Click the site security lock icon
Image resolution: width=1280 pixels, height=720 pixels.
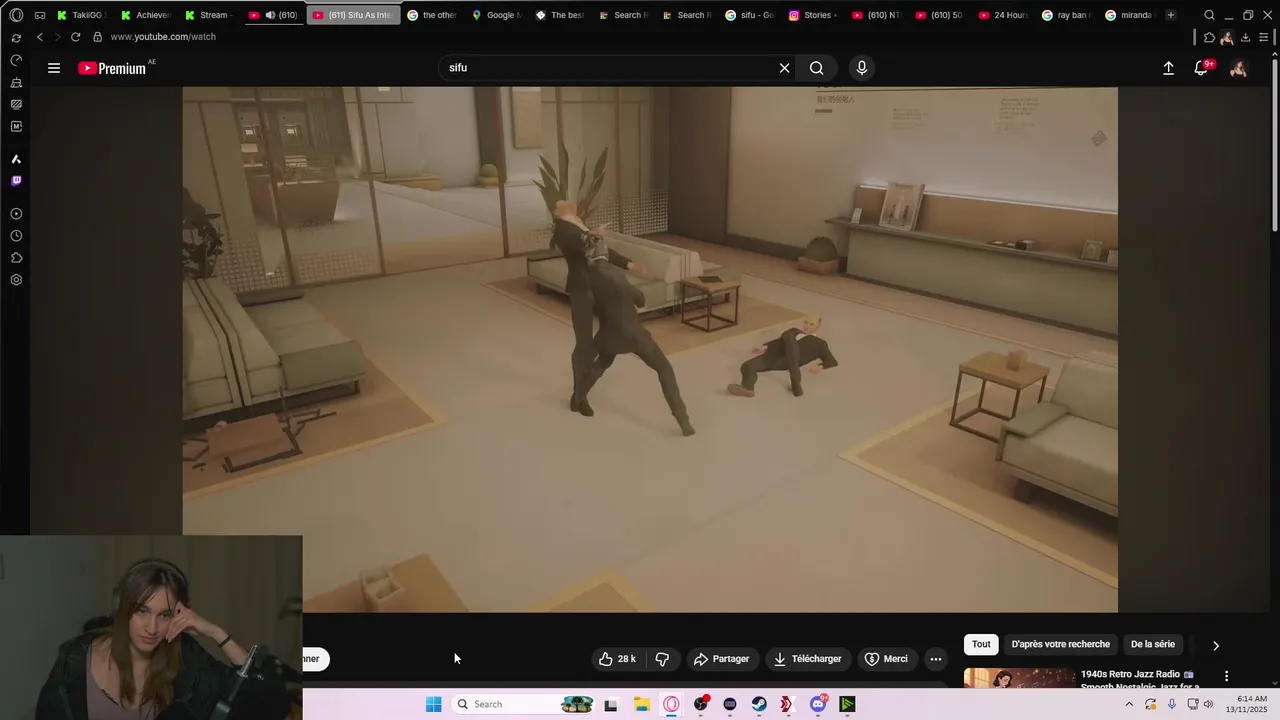pyautogui.click(x=97, y=37)
